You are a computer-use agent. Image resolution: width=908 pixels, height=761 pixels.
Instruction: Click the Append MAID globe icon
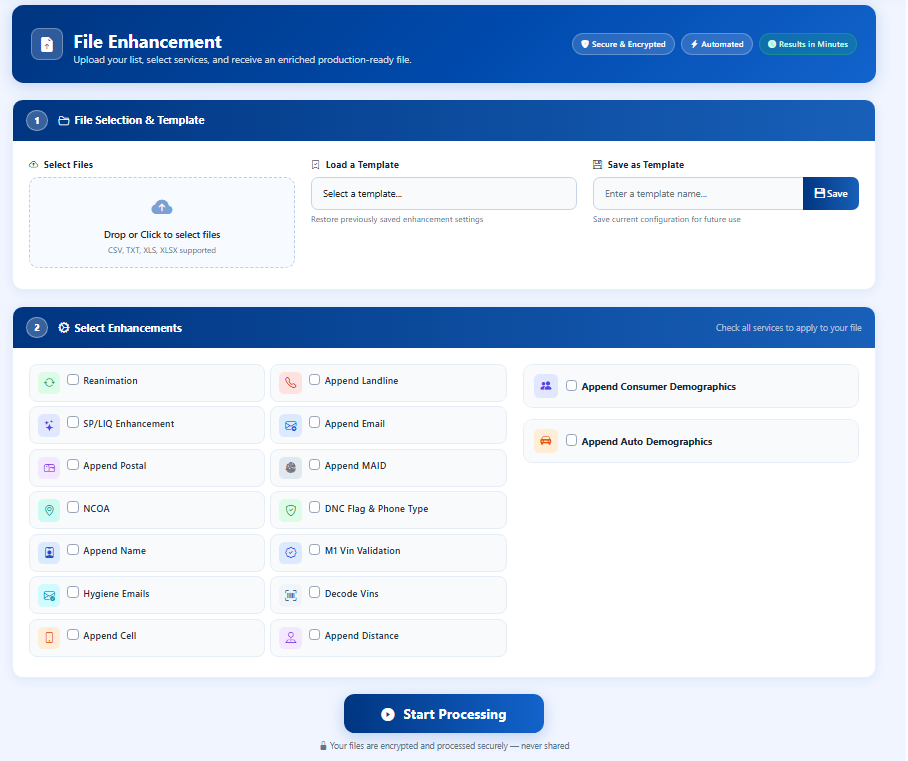291,468
